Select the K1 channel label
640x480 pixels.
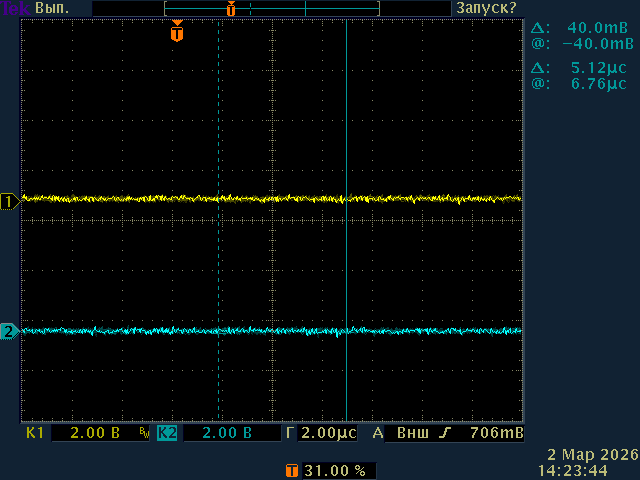coord(35,434)
